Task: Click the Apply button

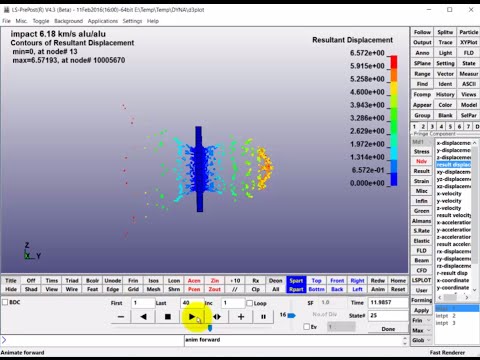Action: click(x=421, y=310)
